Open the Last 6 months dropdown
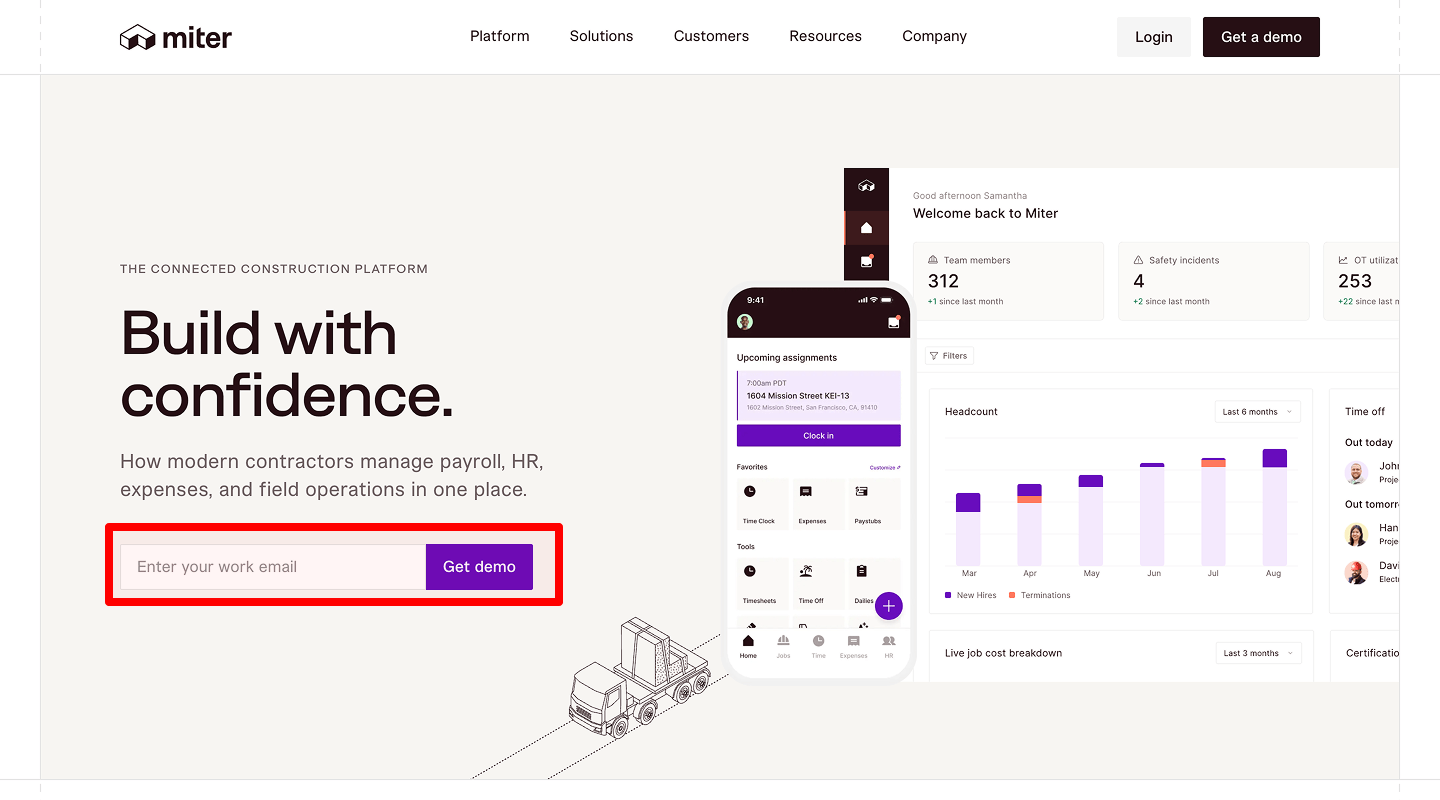The image size is (1440, 800). click(1257, 411)
